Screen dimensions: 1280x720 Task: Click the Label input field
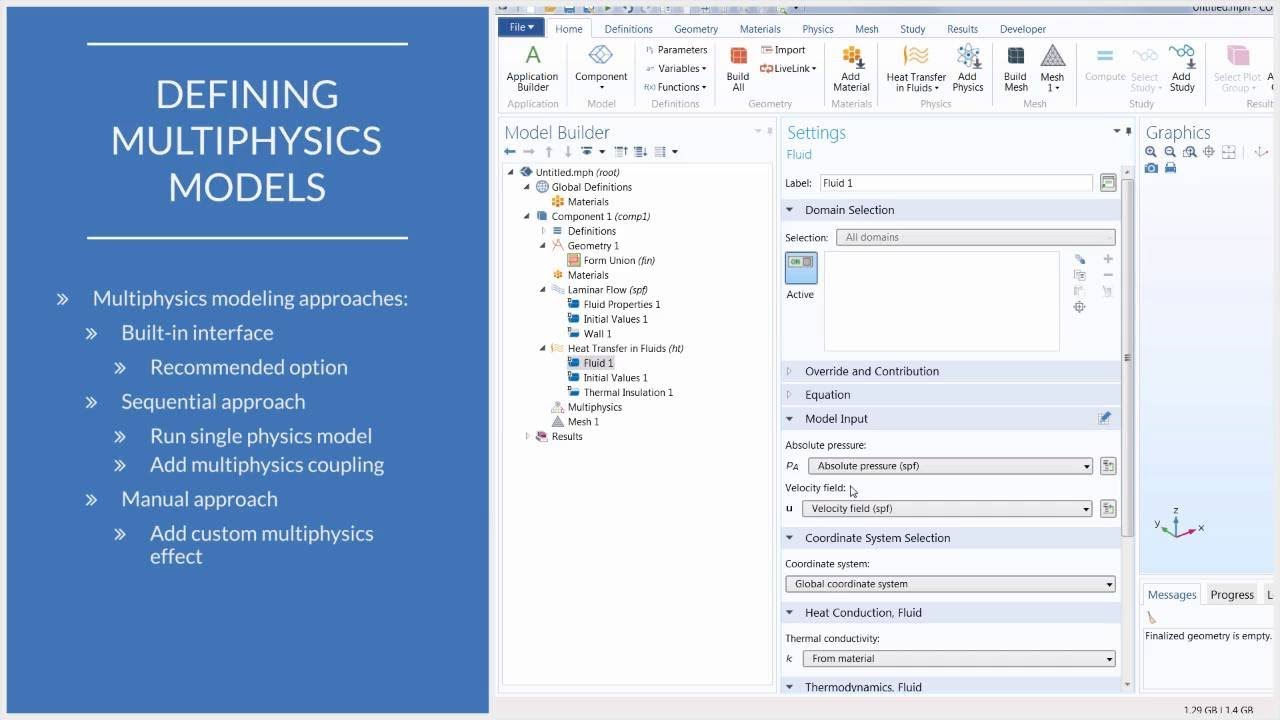[x=956, y=183]
